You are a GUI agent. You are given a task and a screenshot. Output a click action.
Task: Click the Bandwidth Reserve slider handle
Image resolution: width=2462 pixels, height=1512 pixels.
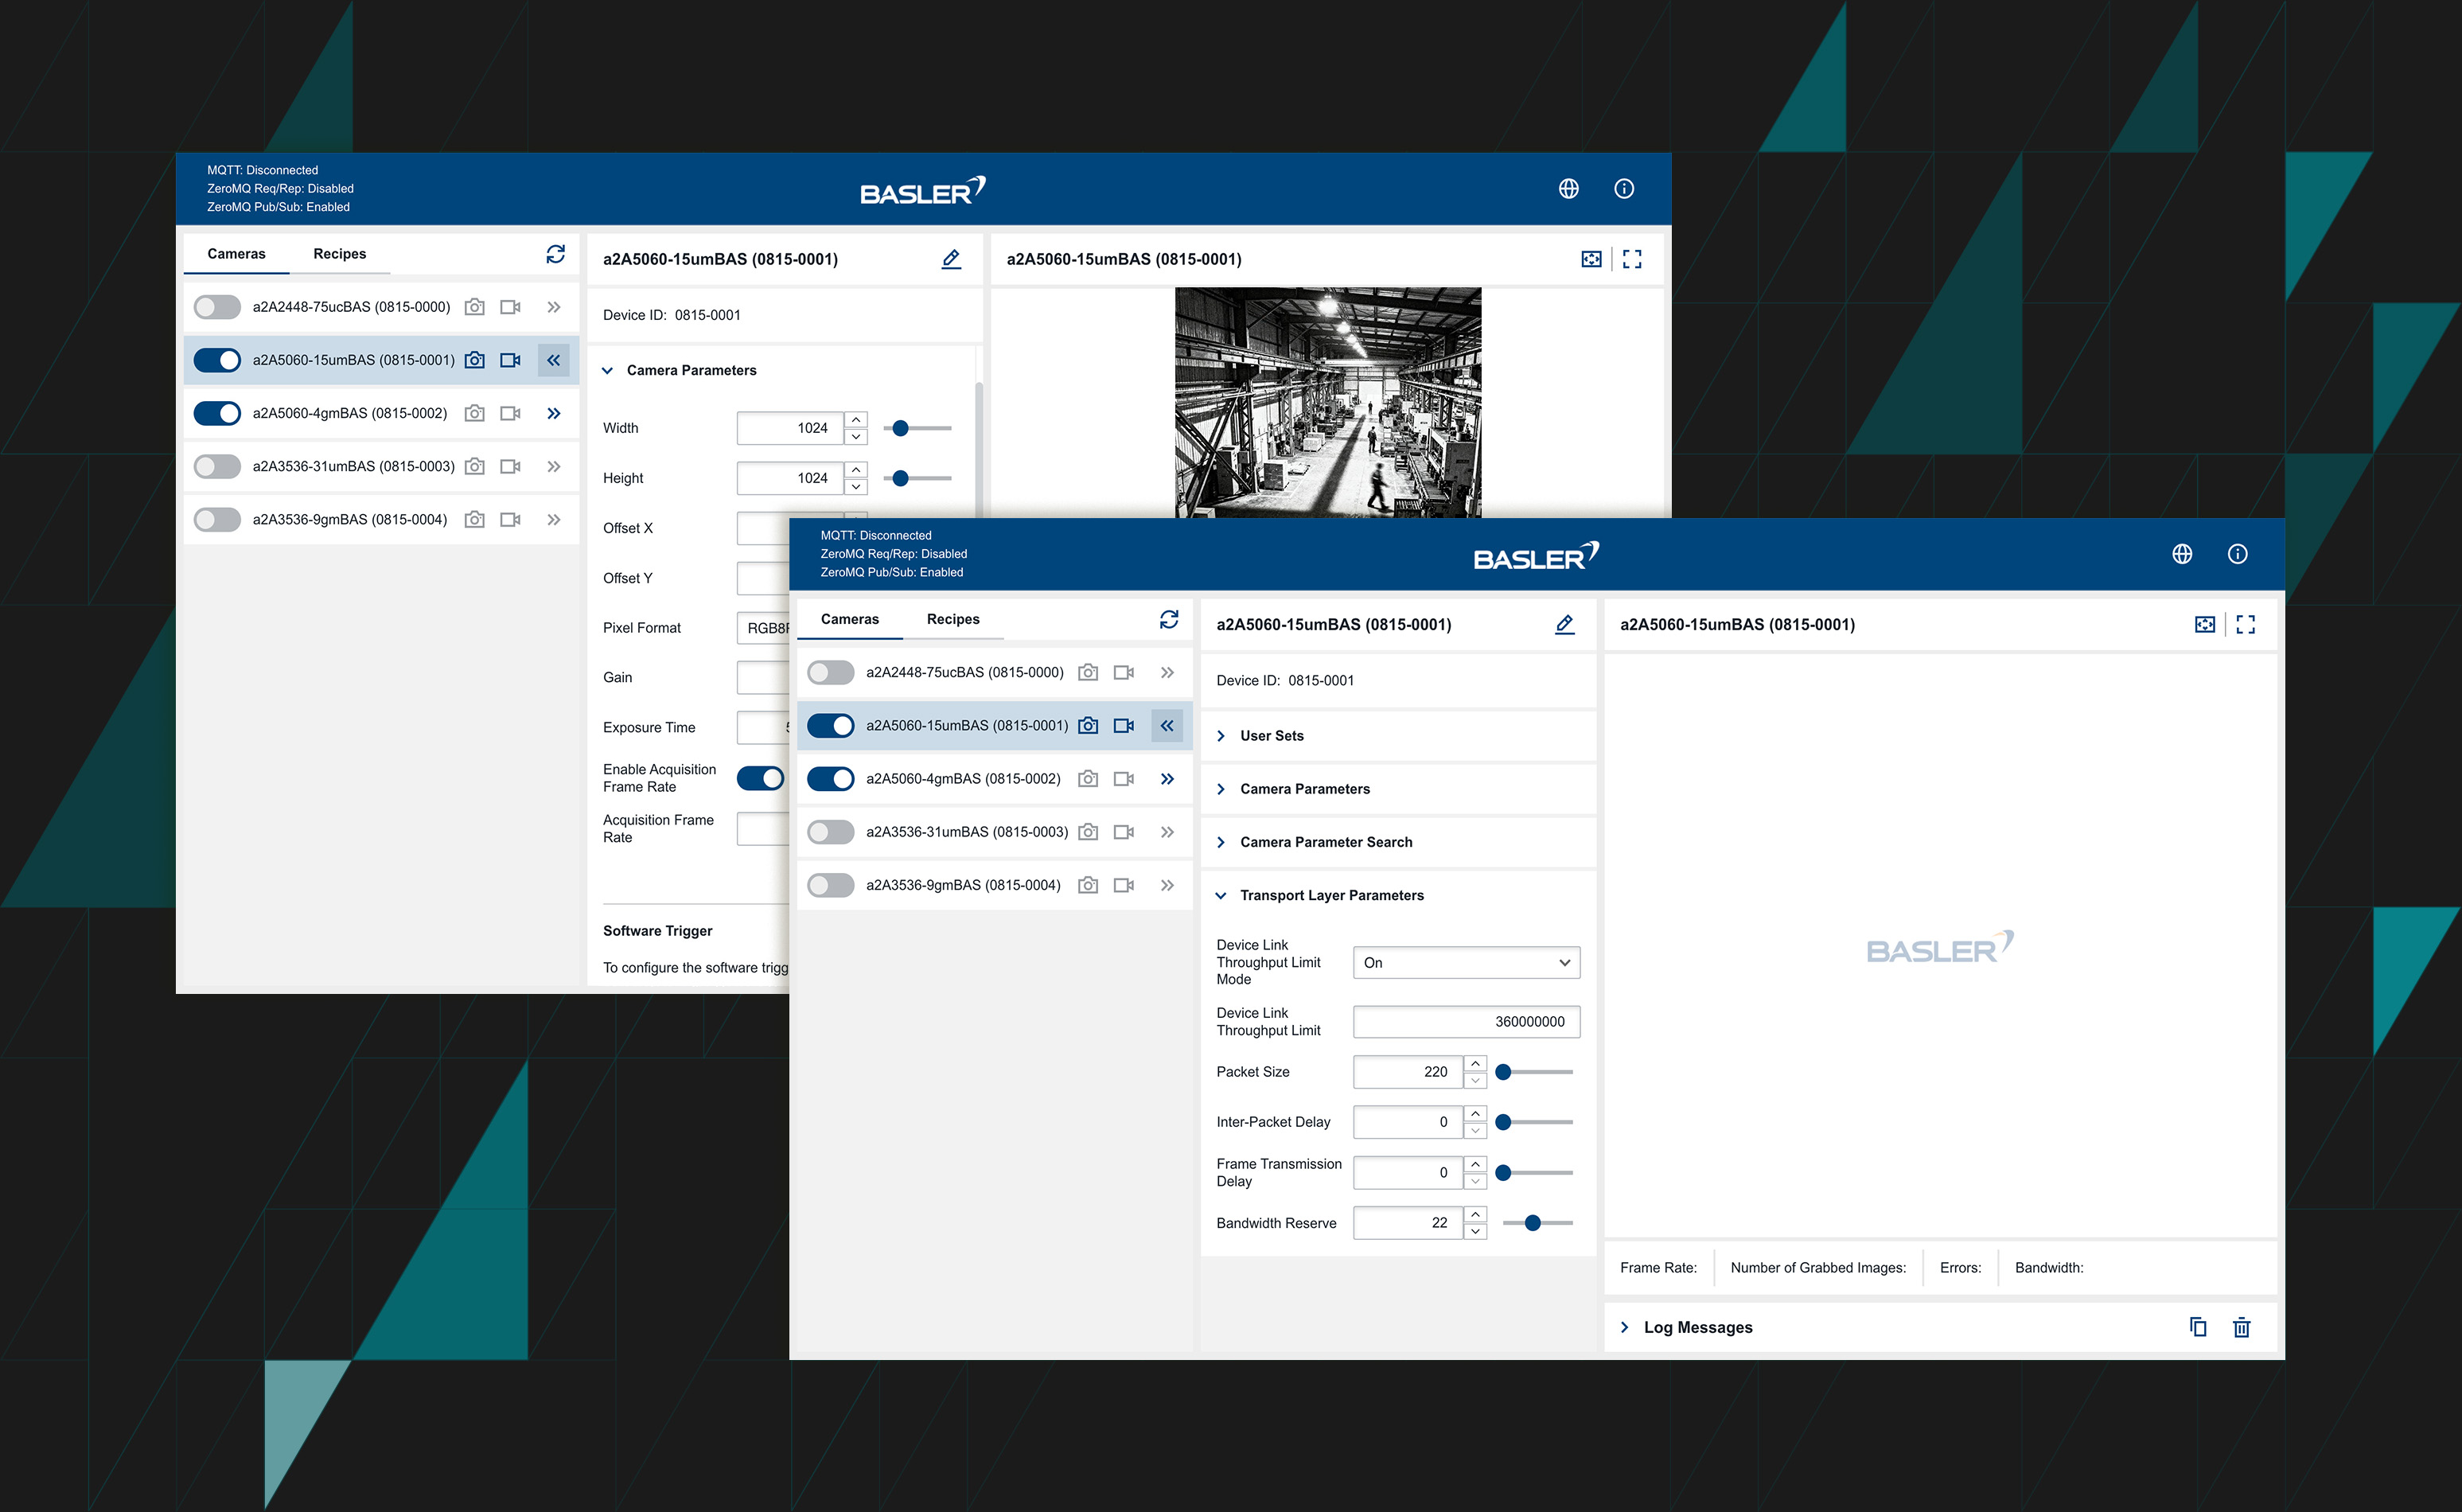coord(1532,1223)
